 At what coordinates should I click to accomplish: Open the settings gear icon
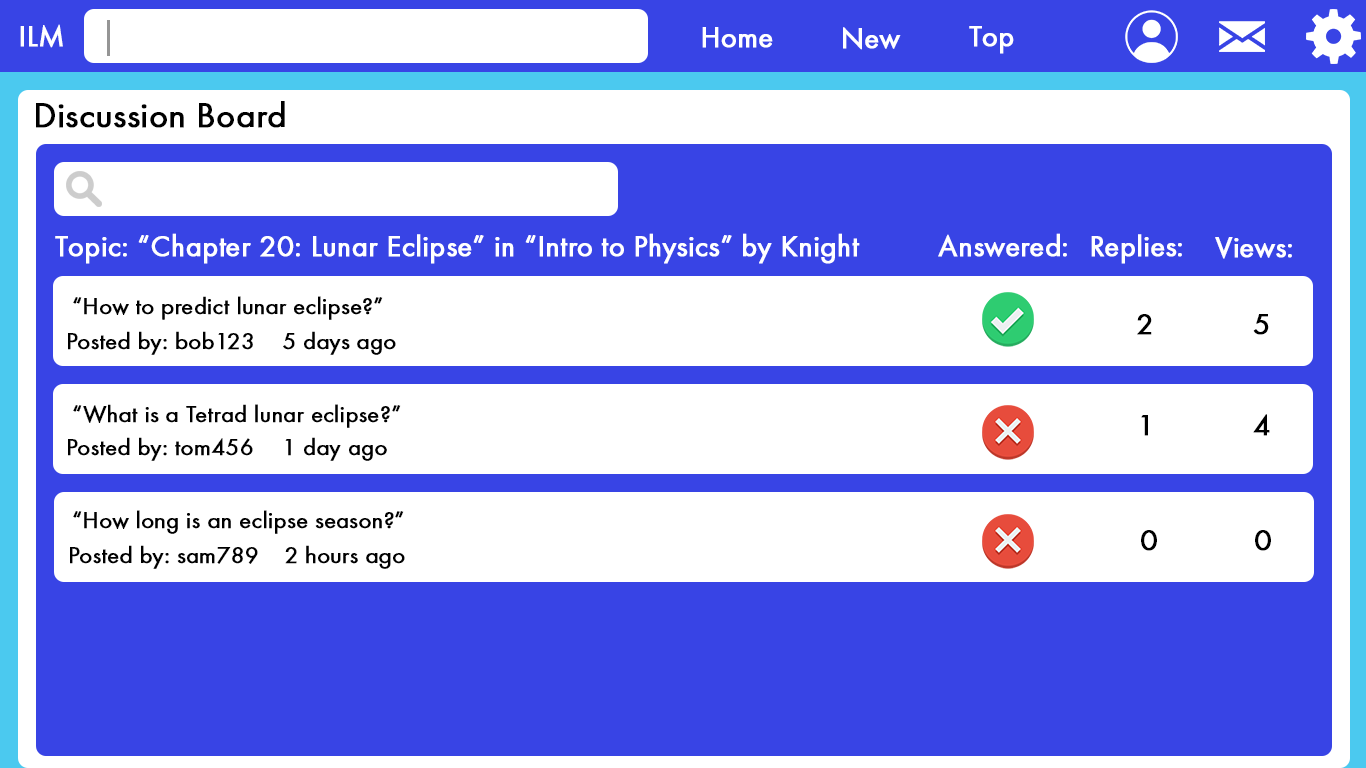(1333, 37)
